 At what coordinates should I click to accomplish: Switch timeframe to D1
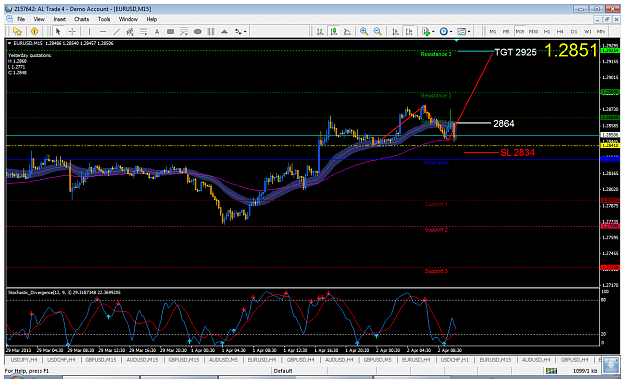574,31
